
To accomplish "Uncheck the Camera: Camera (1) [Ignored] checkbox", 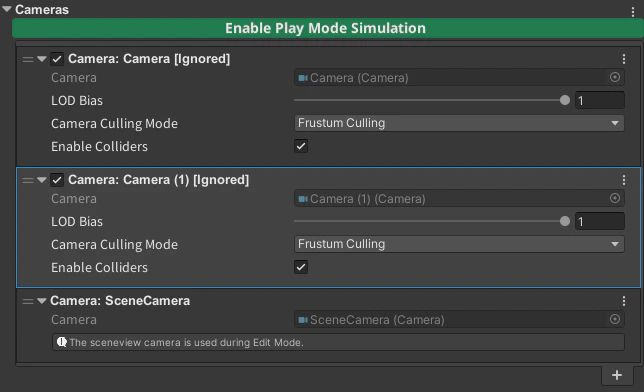I will pos(57,180).
